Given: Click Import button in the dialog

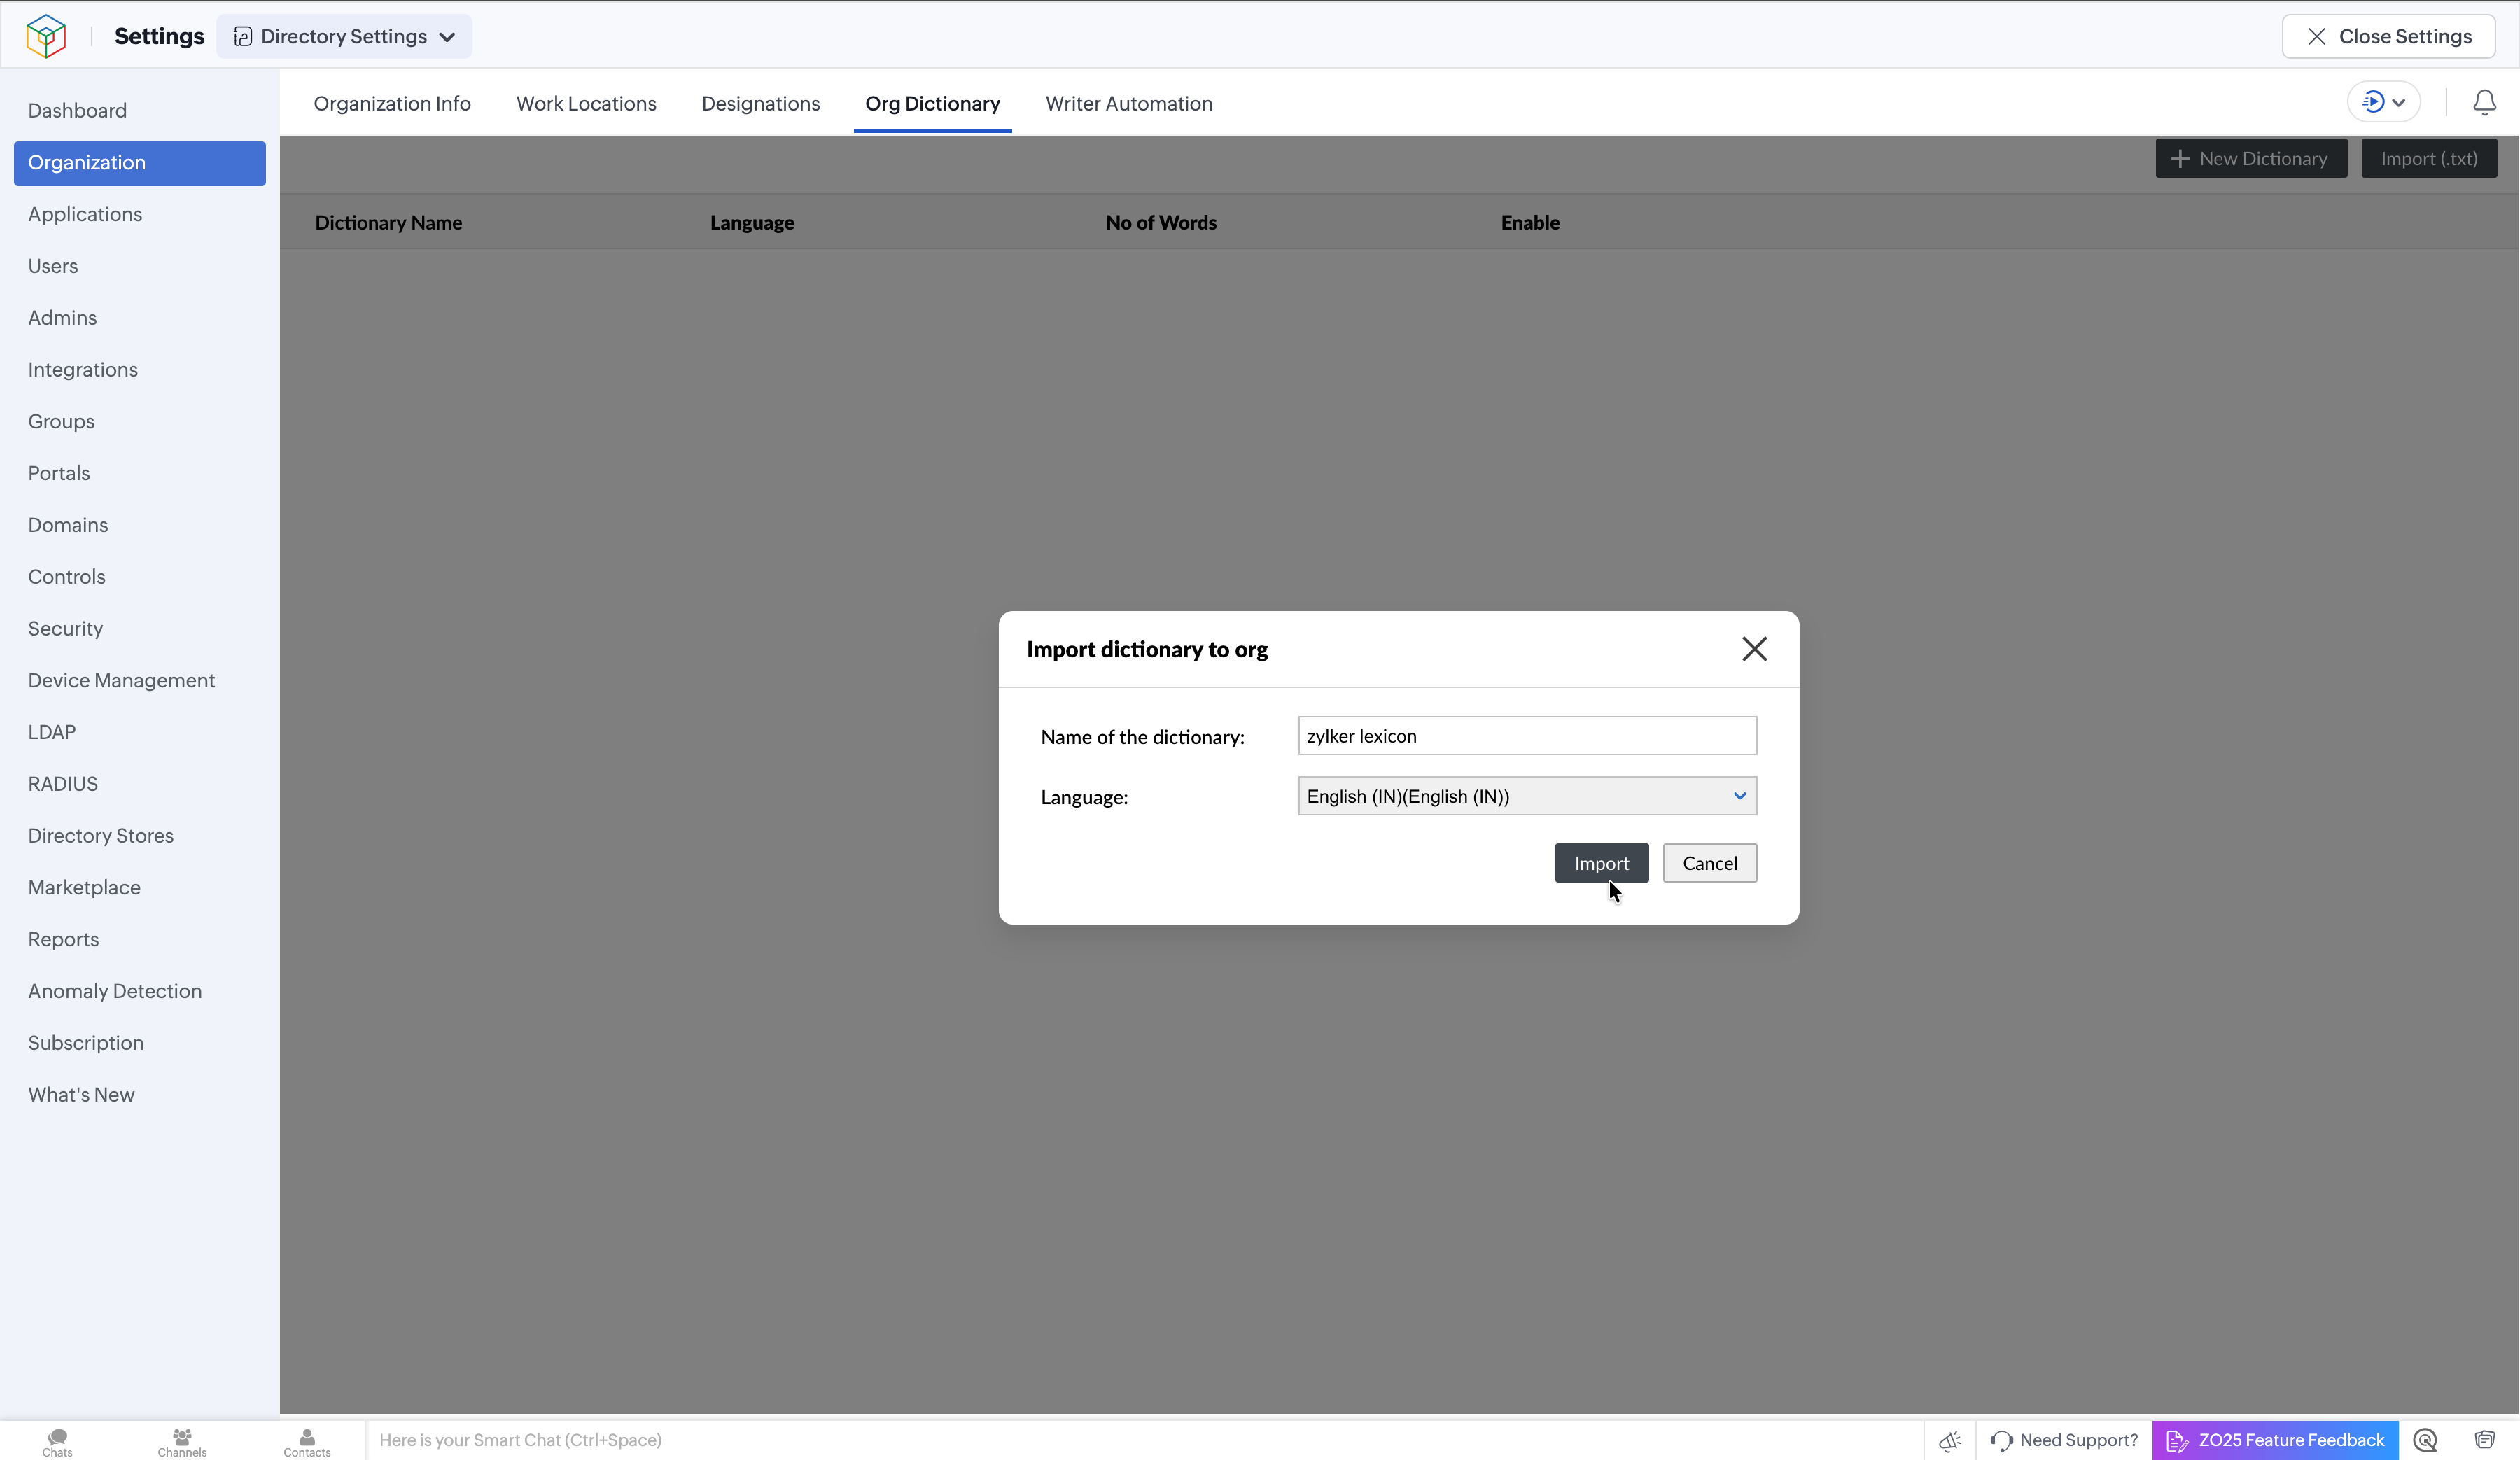Looking at the screenshot, I should [x=1601, y=863].
